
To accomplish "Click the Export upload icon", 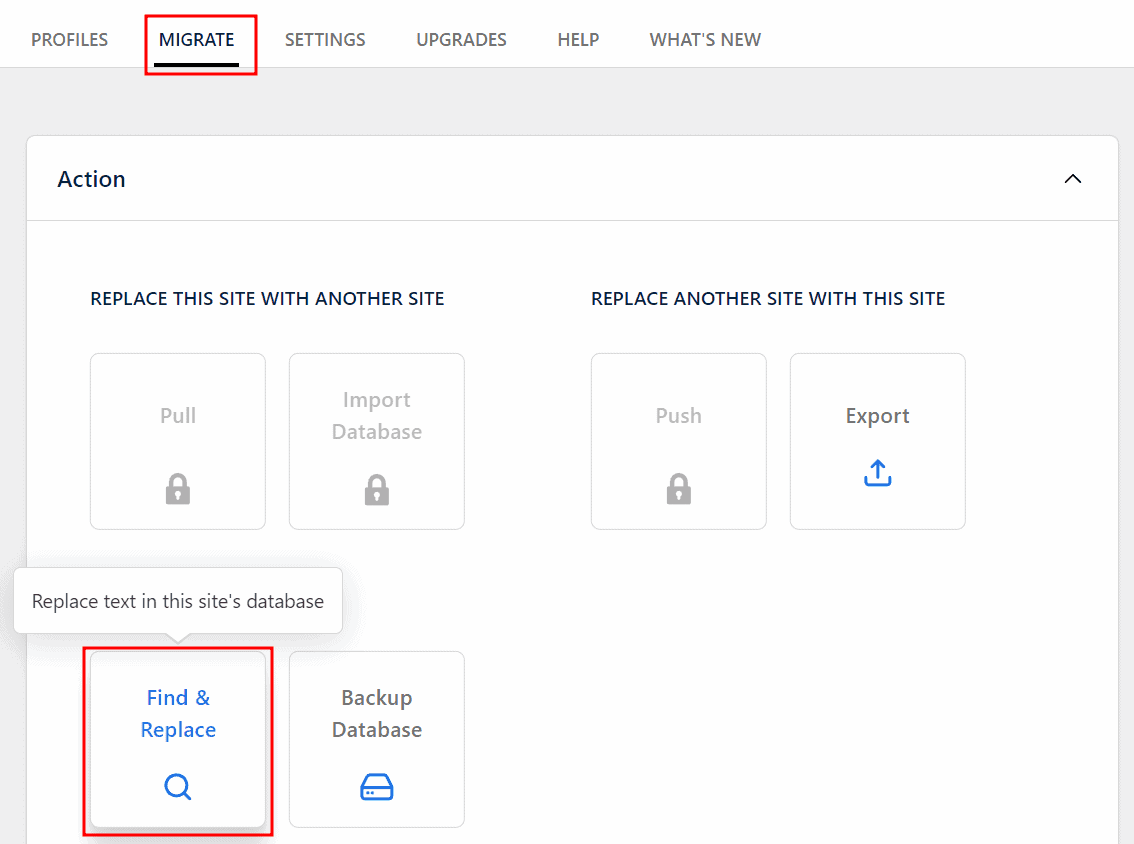I will pos(877,472).
